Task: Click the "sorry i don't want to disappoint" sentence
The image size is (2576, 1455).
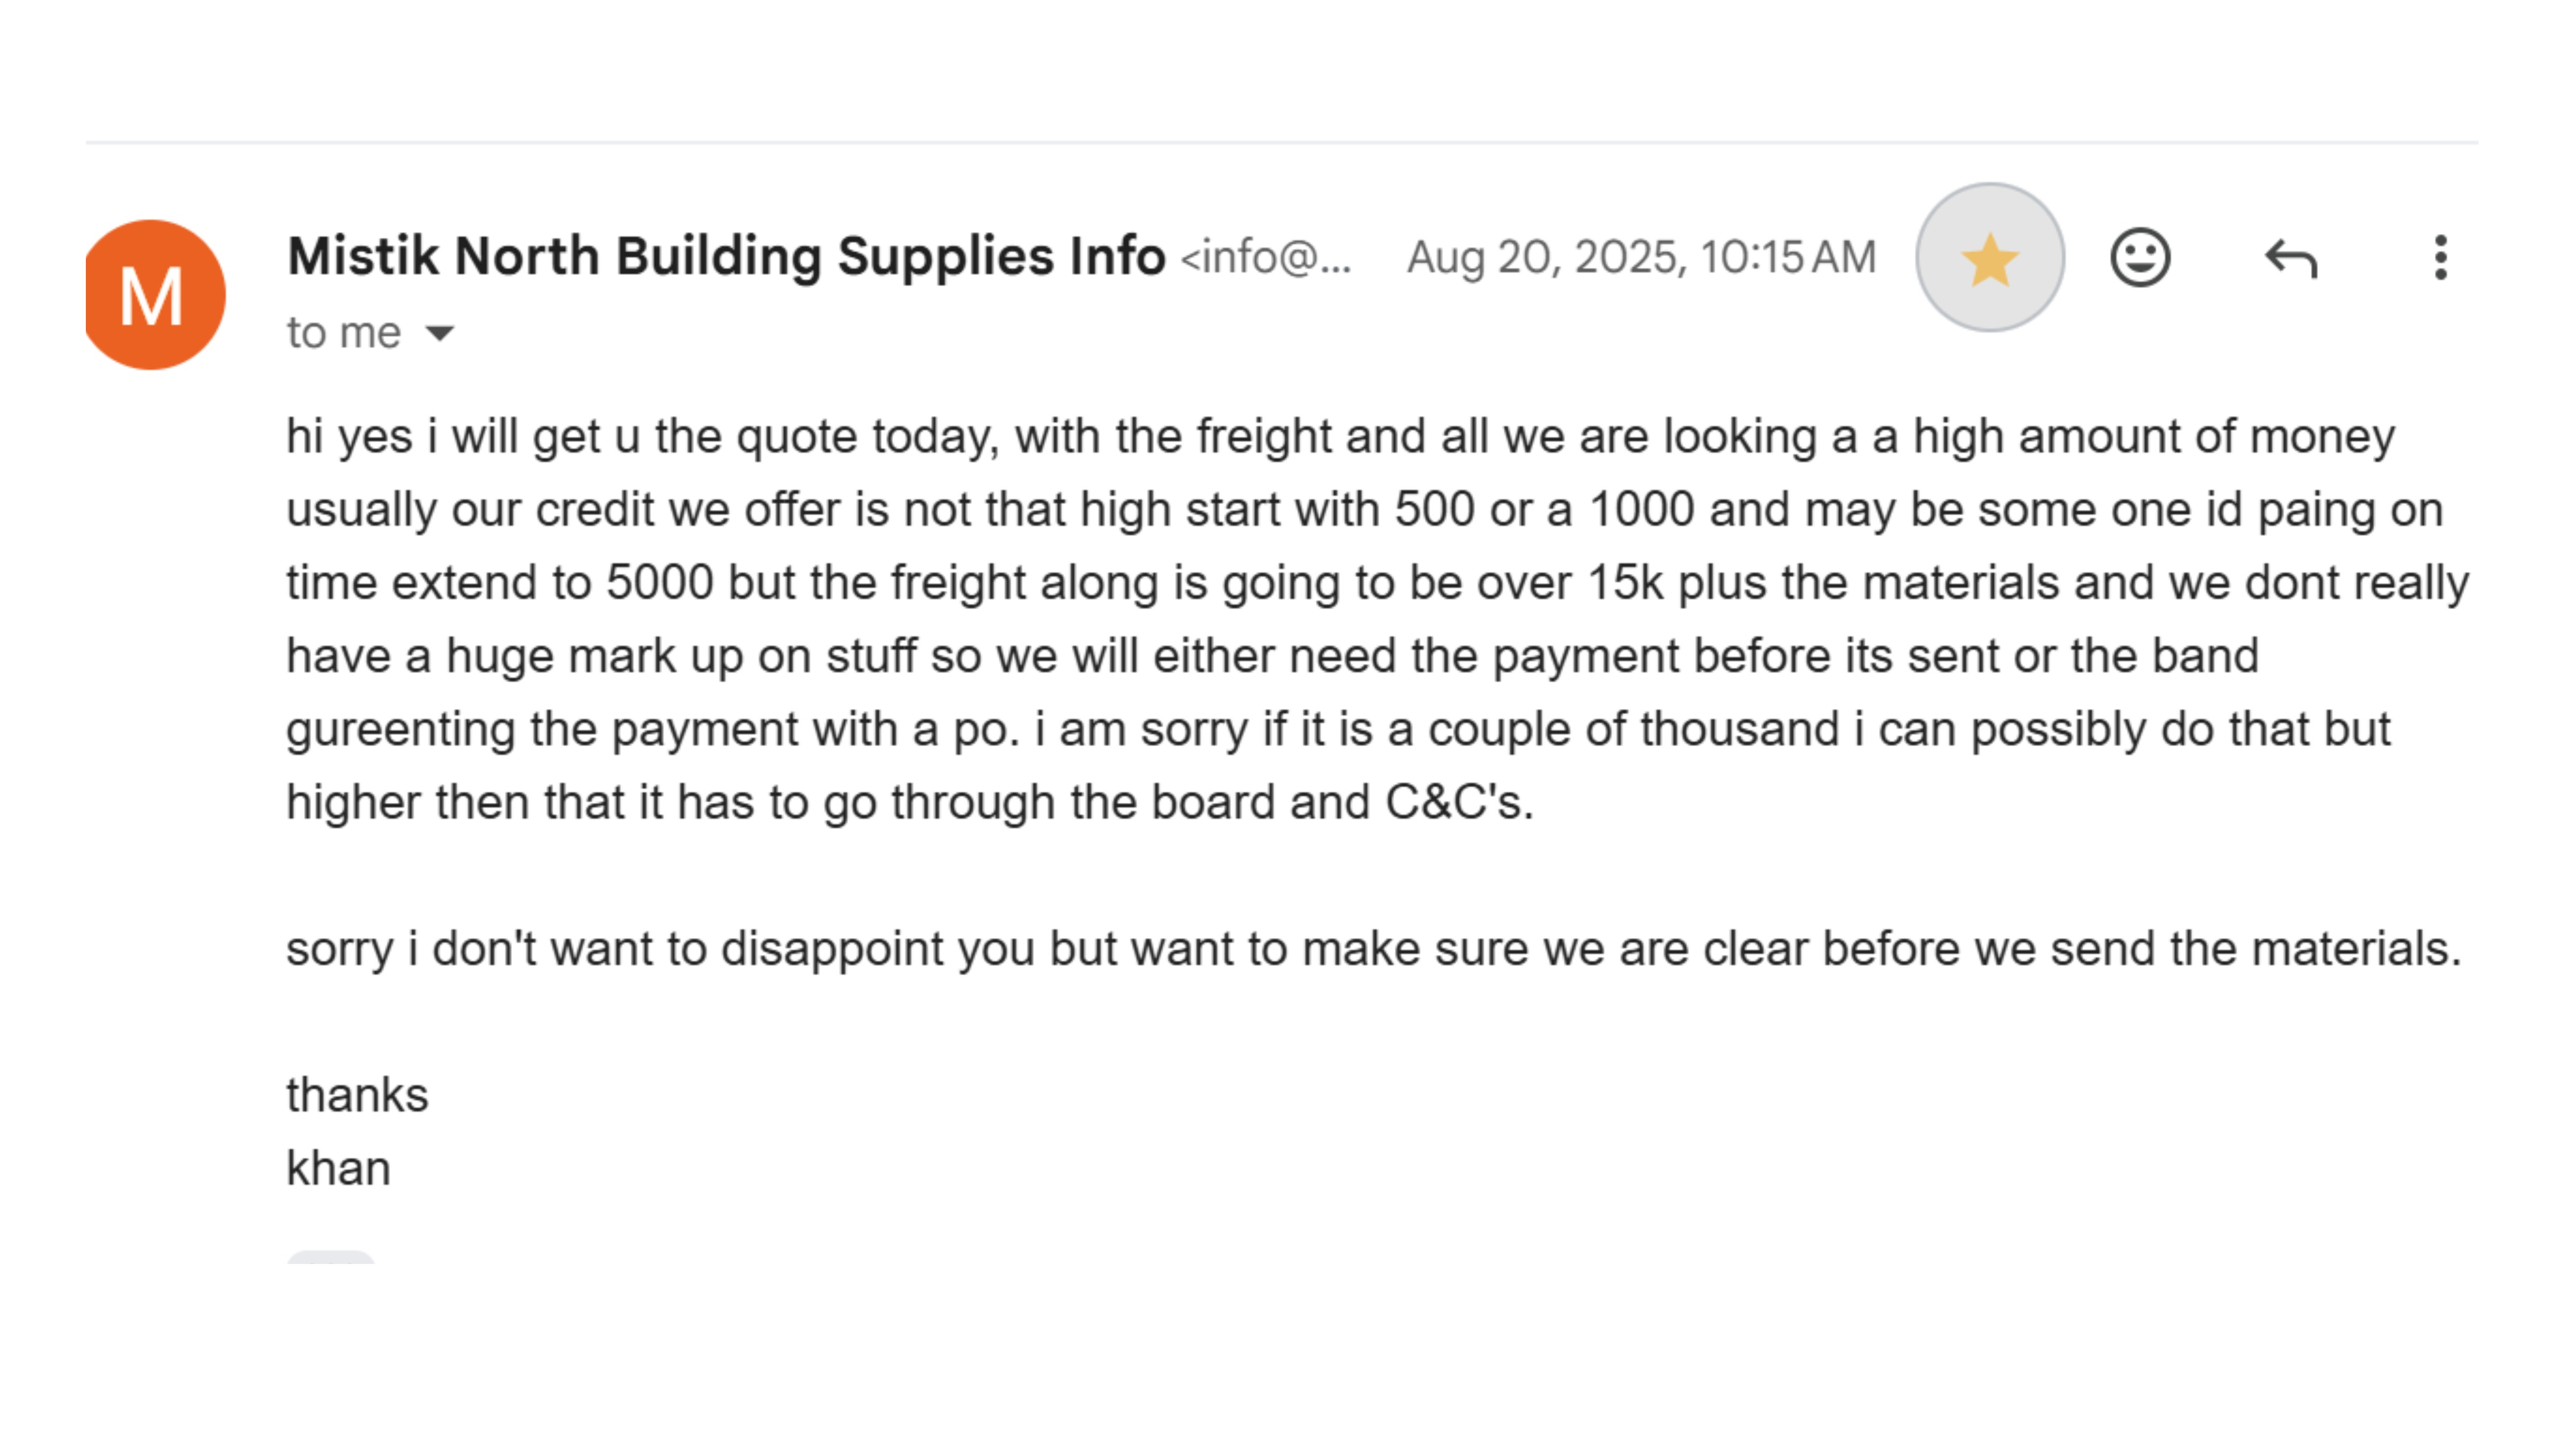Action: coord(1372,949)
